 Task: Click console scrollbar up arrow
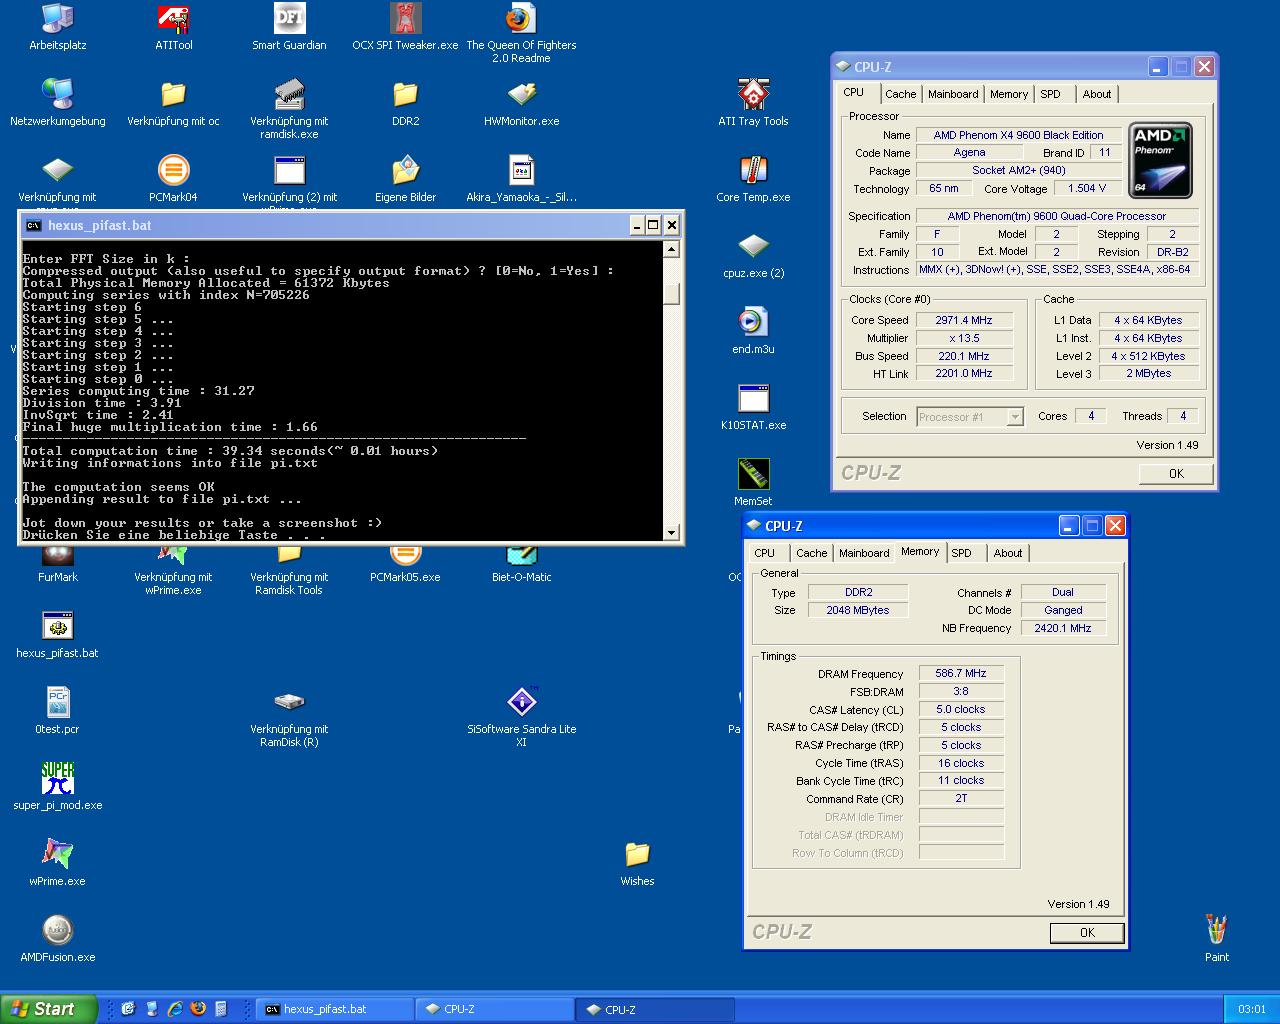pyautogui.click(x=672, y=249)
